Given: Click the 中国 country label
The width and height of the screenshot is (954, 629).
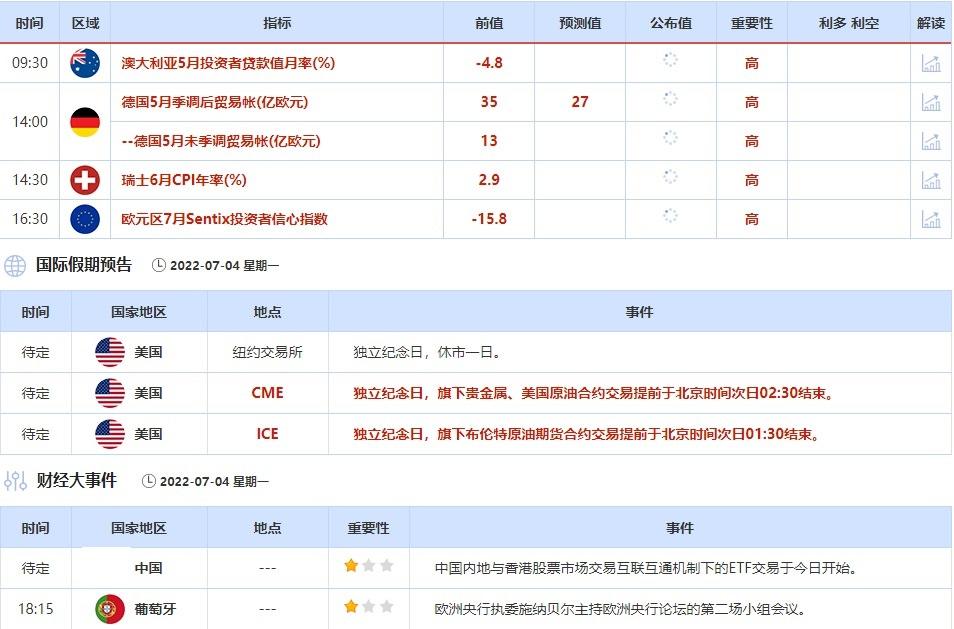Looking at the screenshot, I should click(x=148, y=568).
